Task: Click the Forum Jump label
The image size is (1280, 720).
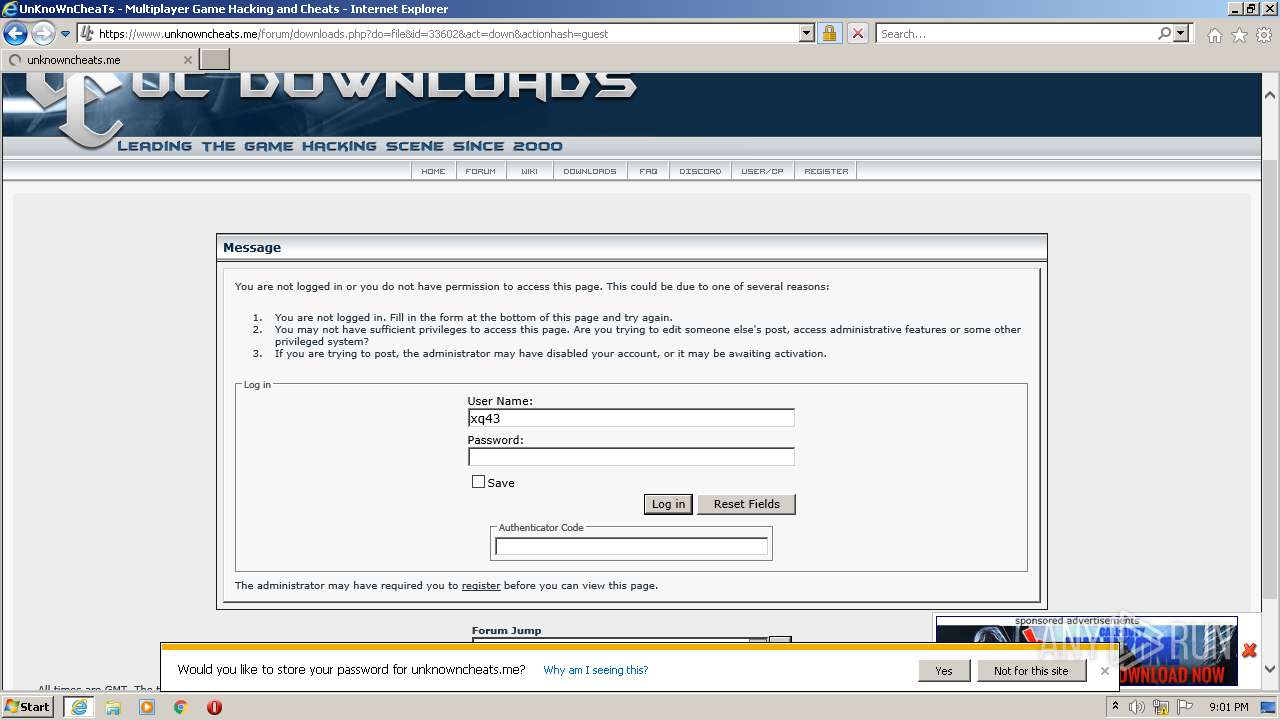Action: tap(506, 630)
